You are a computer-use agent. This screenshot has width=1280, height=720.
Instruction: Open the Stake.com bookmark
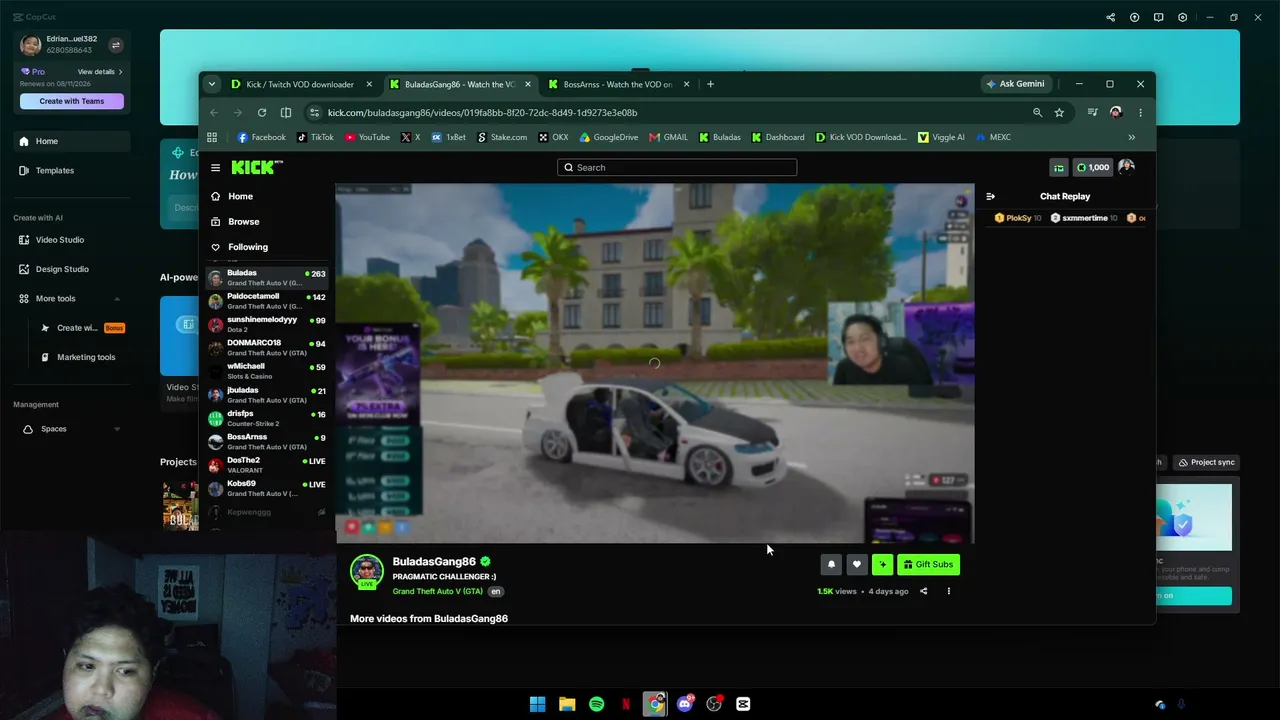pyautogui.click(x=502, y=137)
